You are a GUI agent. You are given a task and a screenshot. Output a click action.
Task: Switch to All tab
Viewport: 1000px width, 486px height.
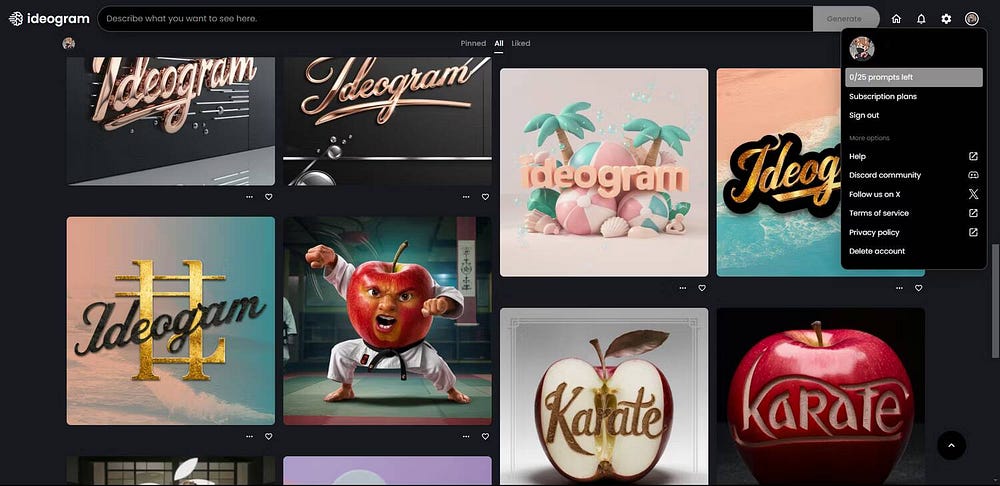coord(499,43)
